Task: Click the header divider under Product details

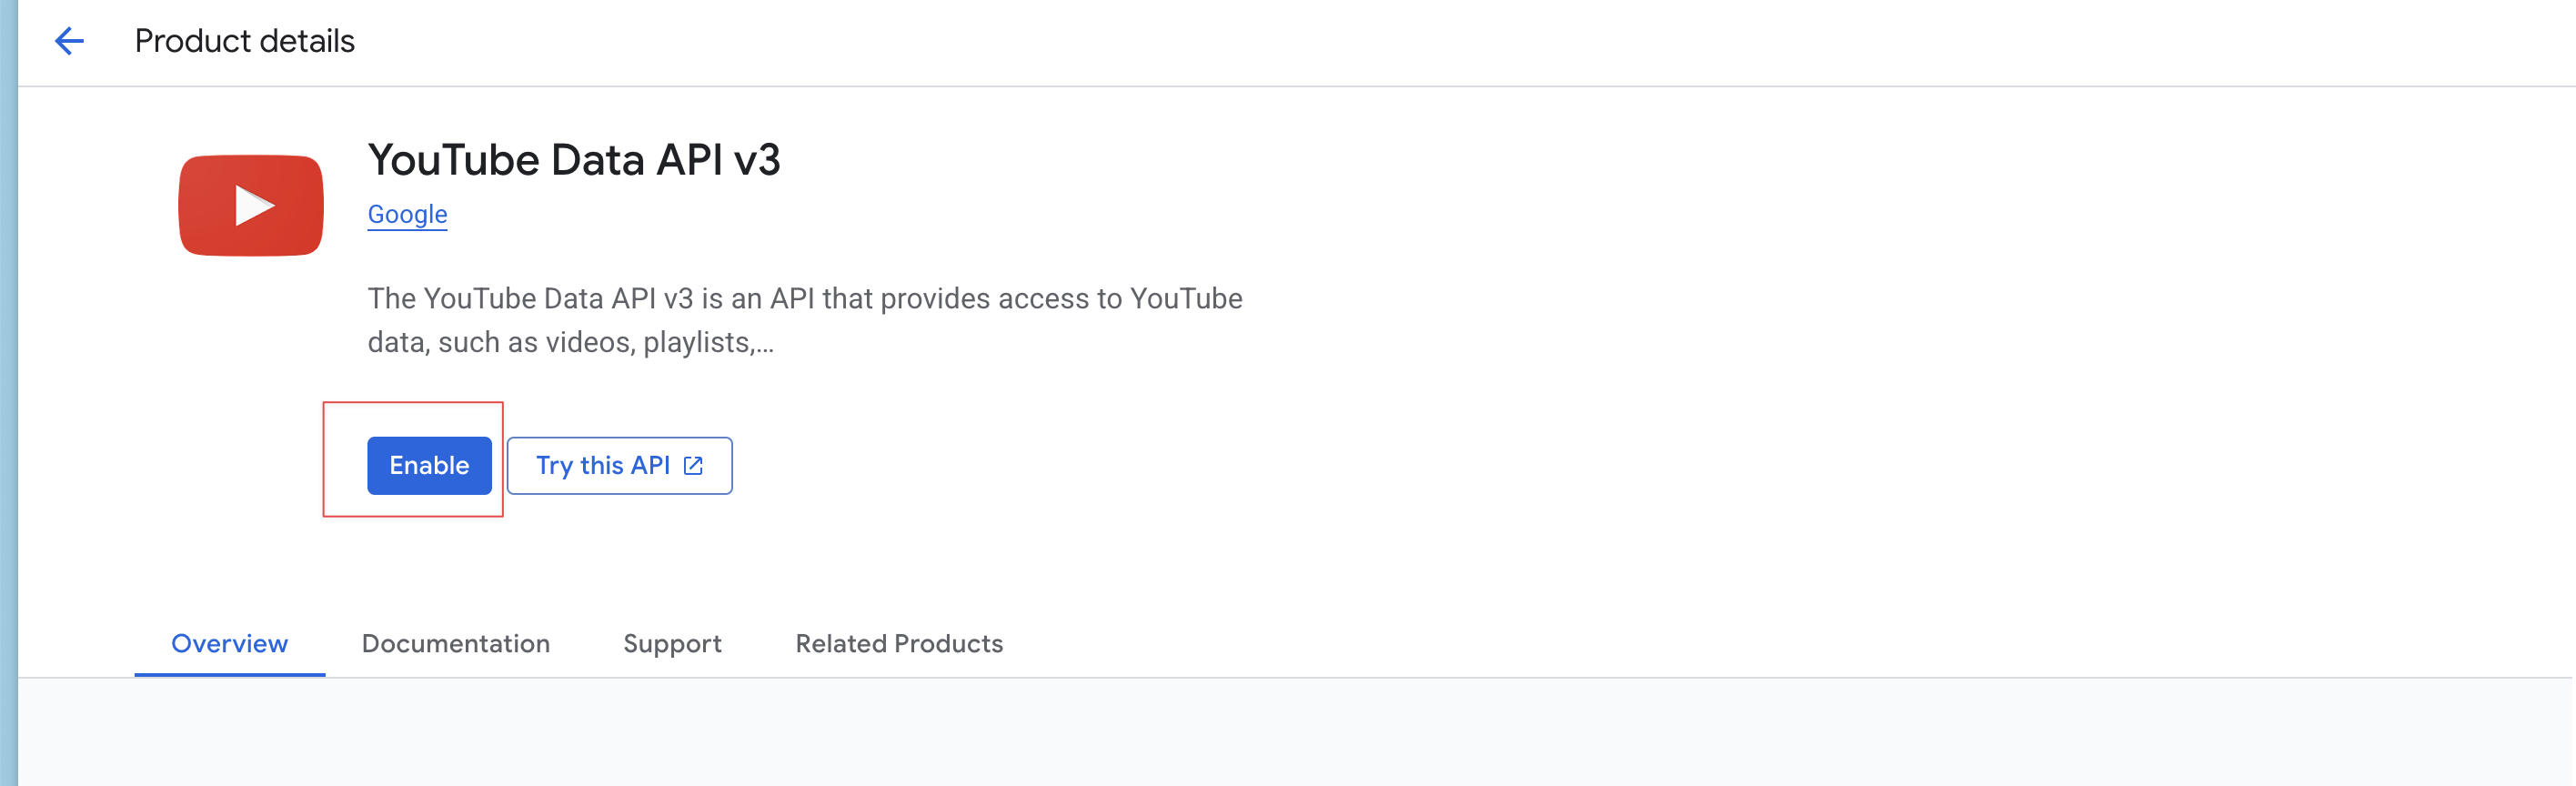Action: click(x=1296, y=86)
